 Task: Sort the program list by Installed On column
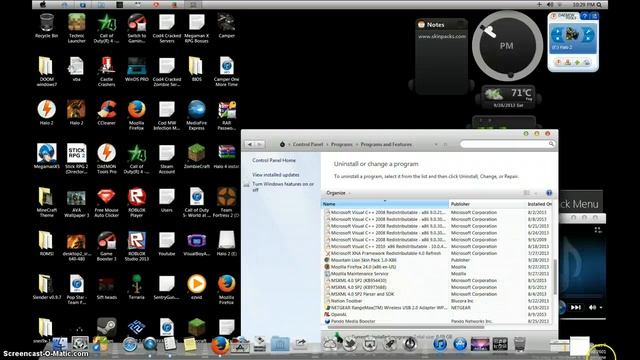coord(539,204)
